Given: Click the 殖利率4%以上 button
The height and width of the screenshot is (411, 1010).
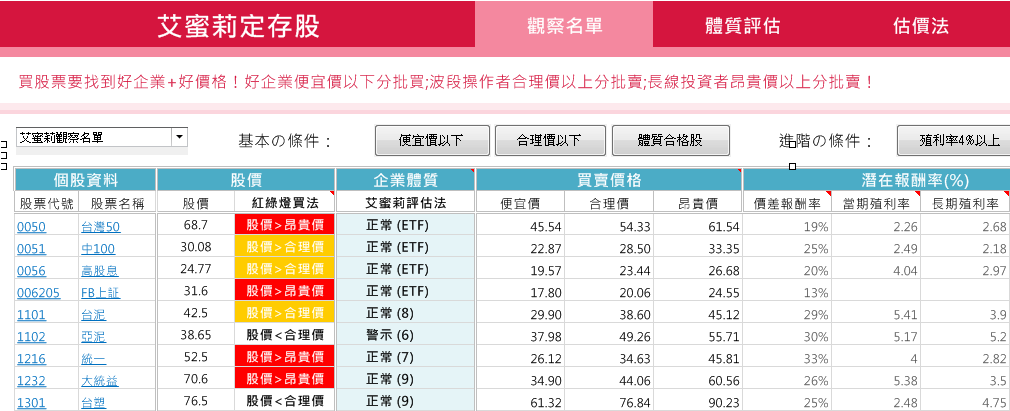Looking at the screenshot, I should coord(955,140).
